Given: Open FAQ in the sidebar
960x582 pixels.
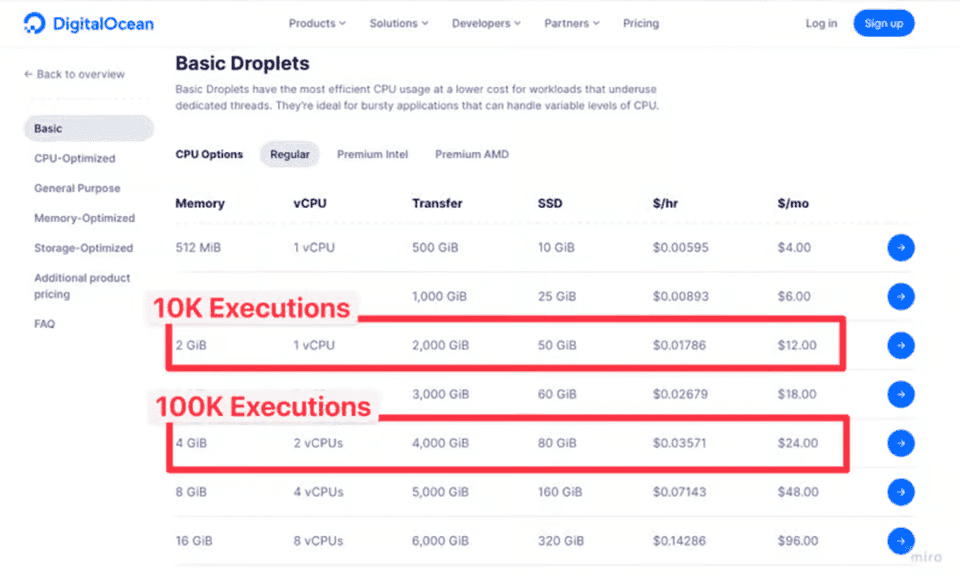Looking at the screenshot, I should tap(44, 324).
